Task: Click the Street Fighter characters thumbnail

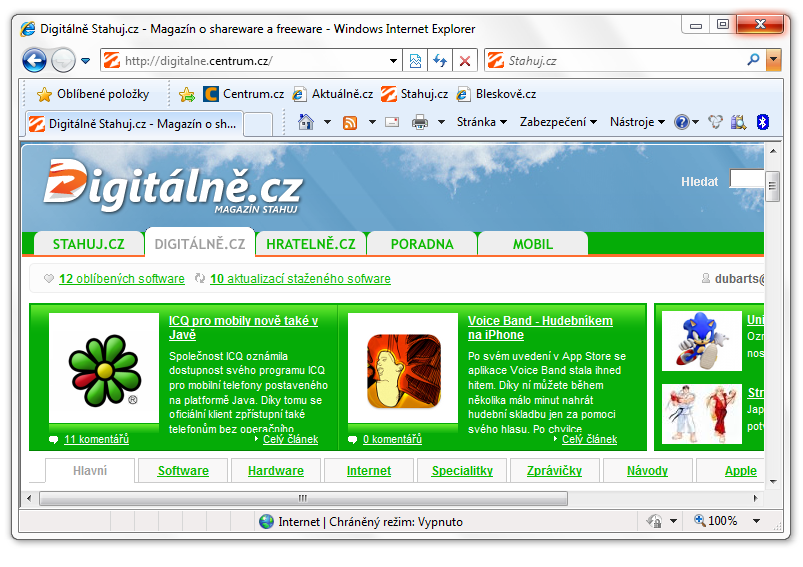Action: 702,414
